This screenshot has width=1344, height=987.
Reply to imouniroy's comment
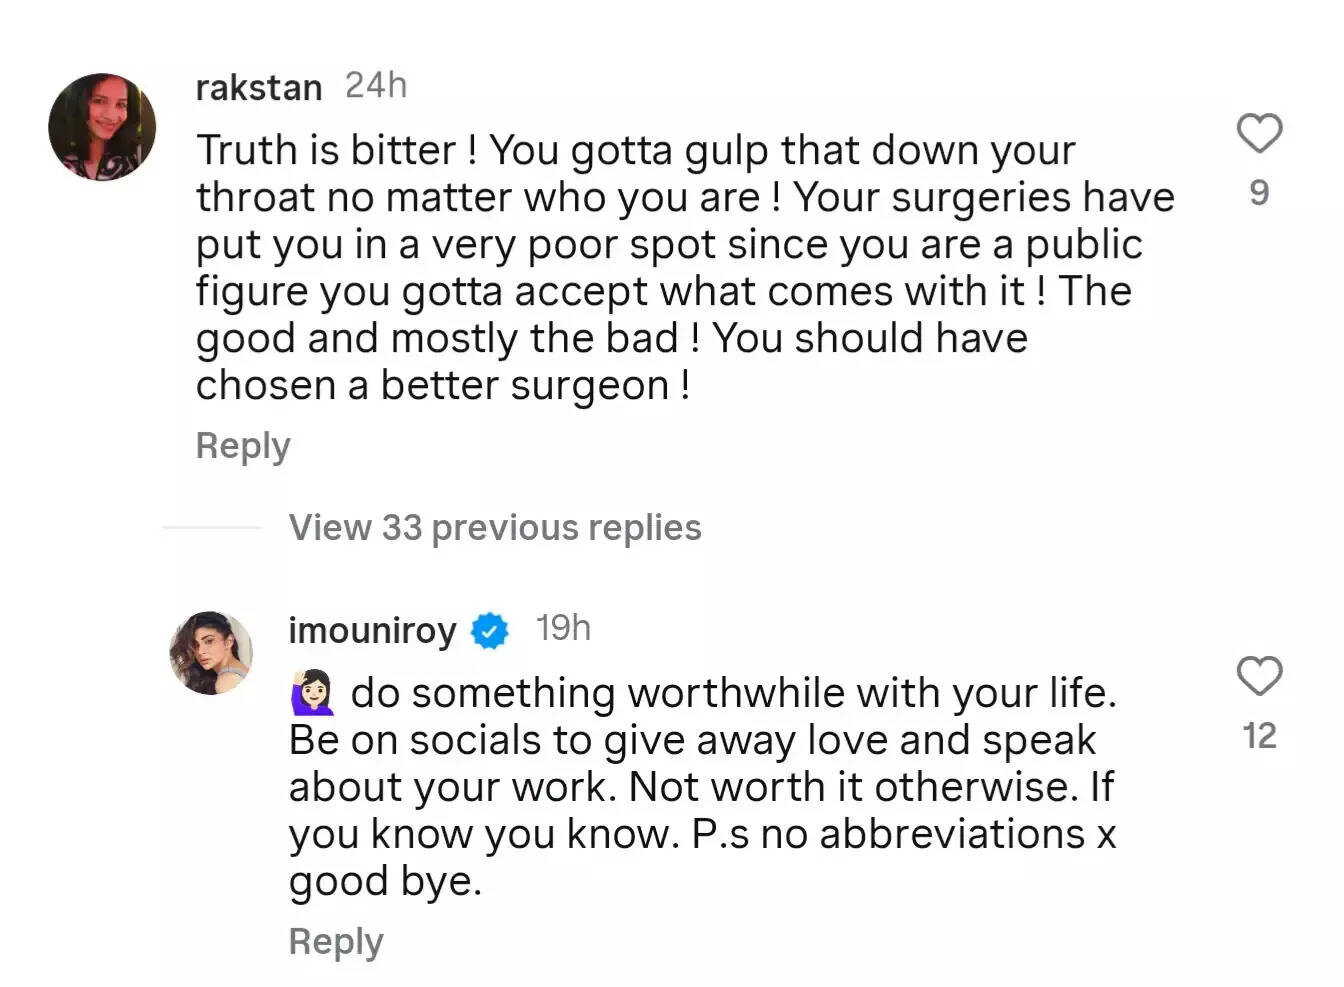(336, 941)
